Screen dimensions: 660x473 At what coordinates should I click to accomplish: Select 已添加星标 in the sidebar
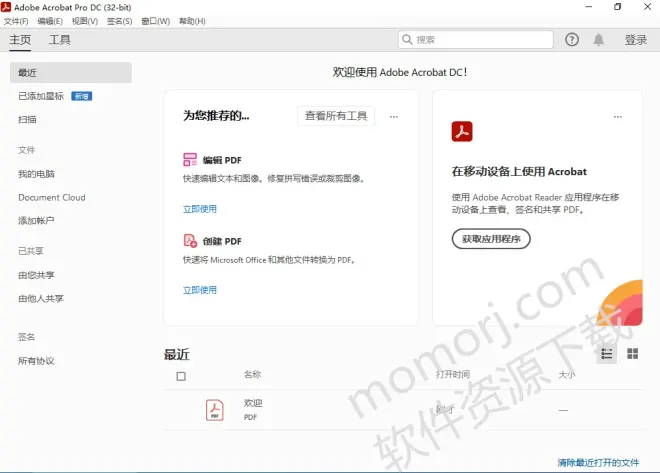click(x=41, y=96)
